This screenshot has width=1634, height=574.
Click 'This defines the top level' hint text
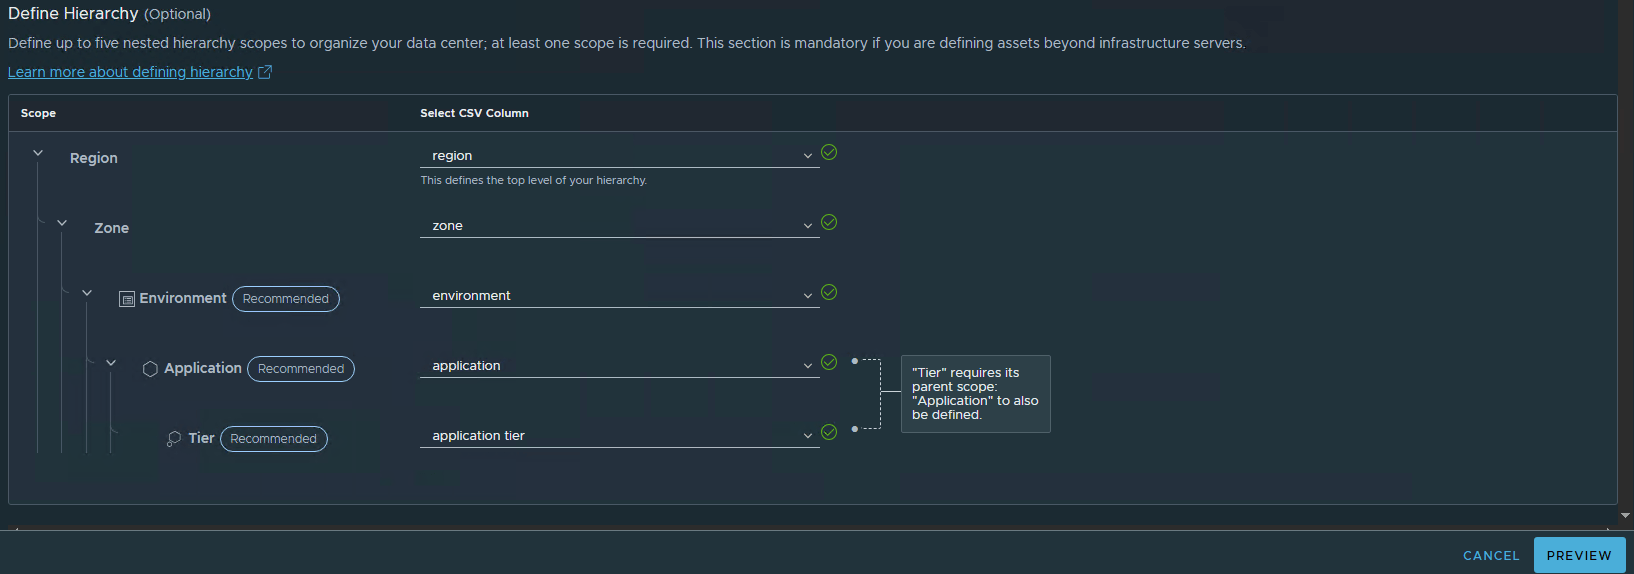[534, 180]
